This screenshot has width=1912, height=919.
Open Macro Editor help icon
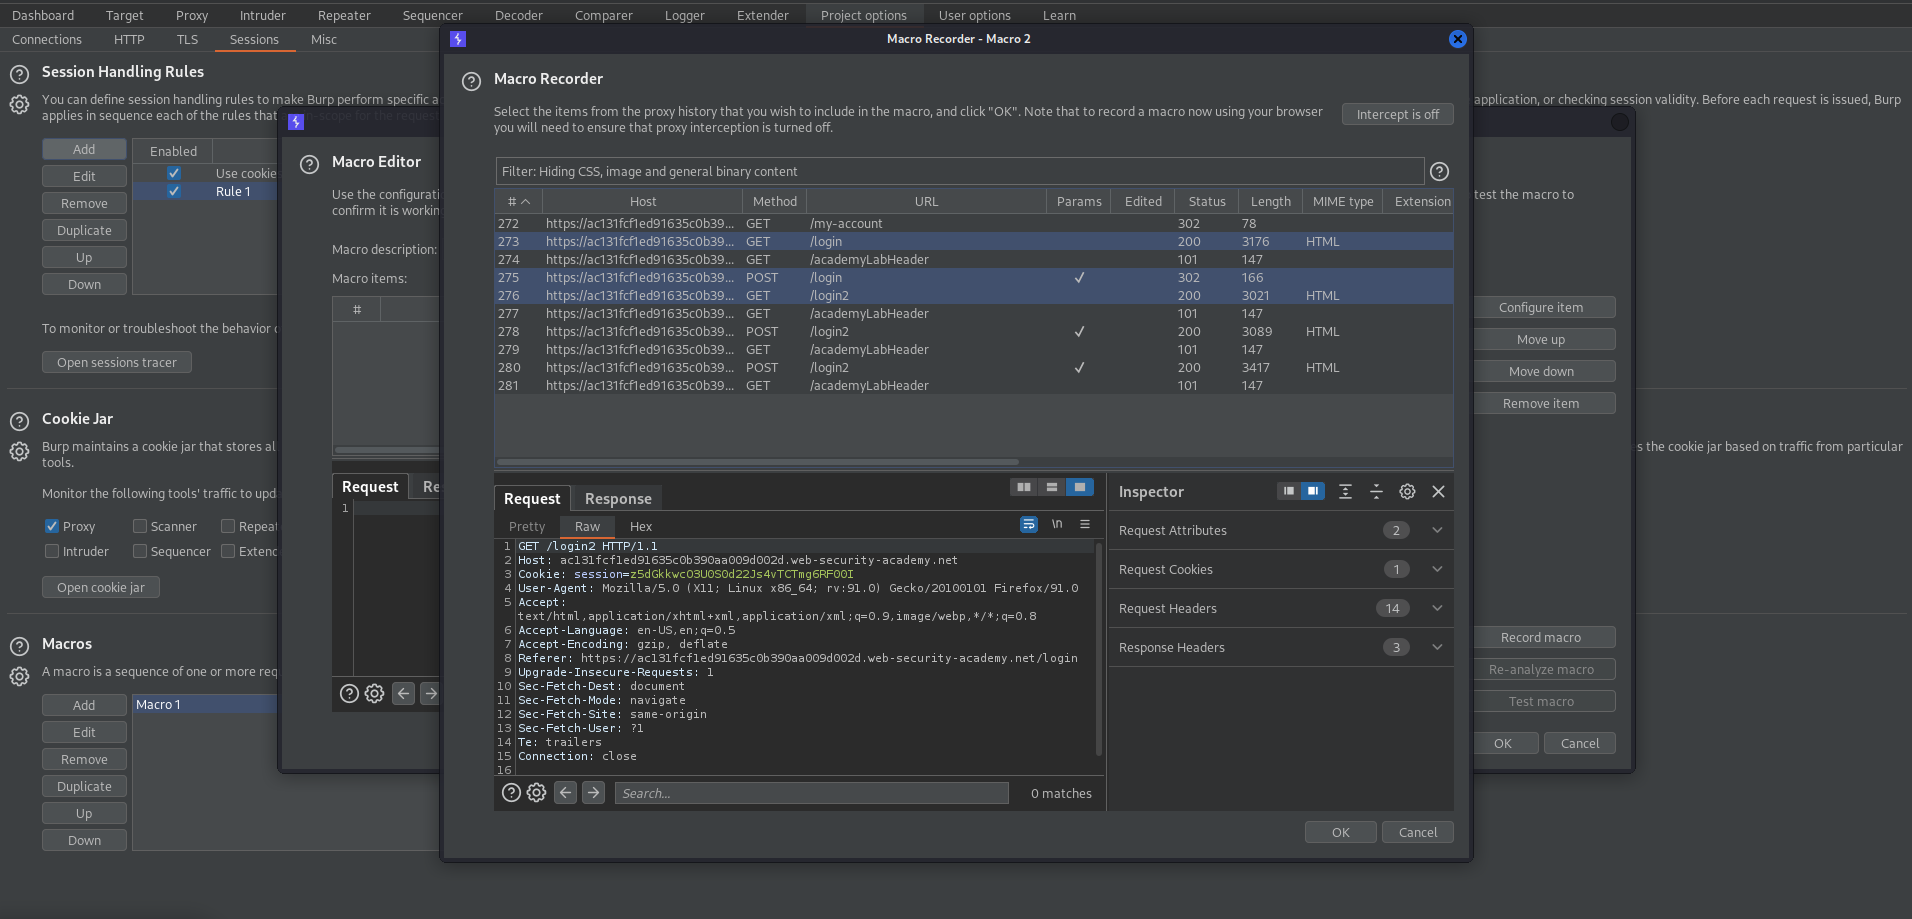(309, 164)
